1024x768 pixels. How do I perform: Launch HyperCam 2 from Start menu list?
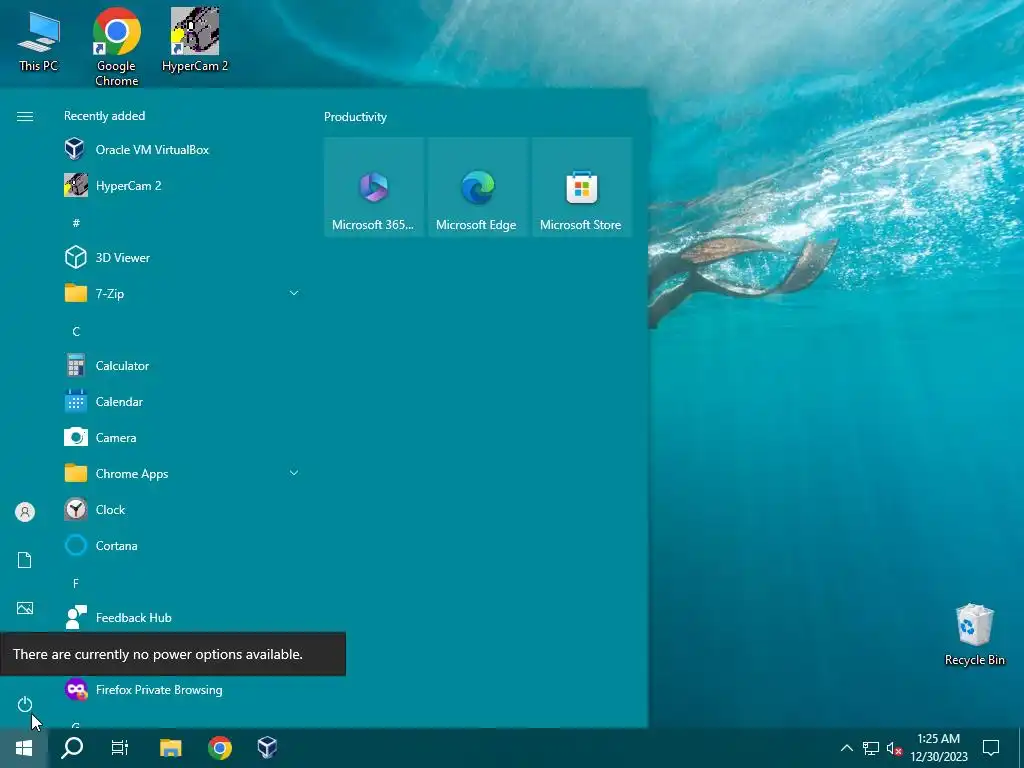point(182,185)
